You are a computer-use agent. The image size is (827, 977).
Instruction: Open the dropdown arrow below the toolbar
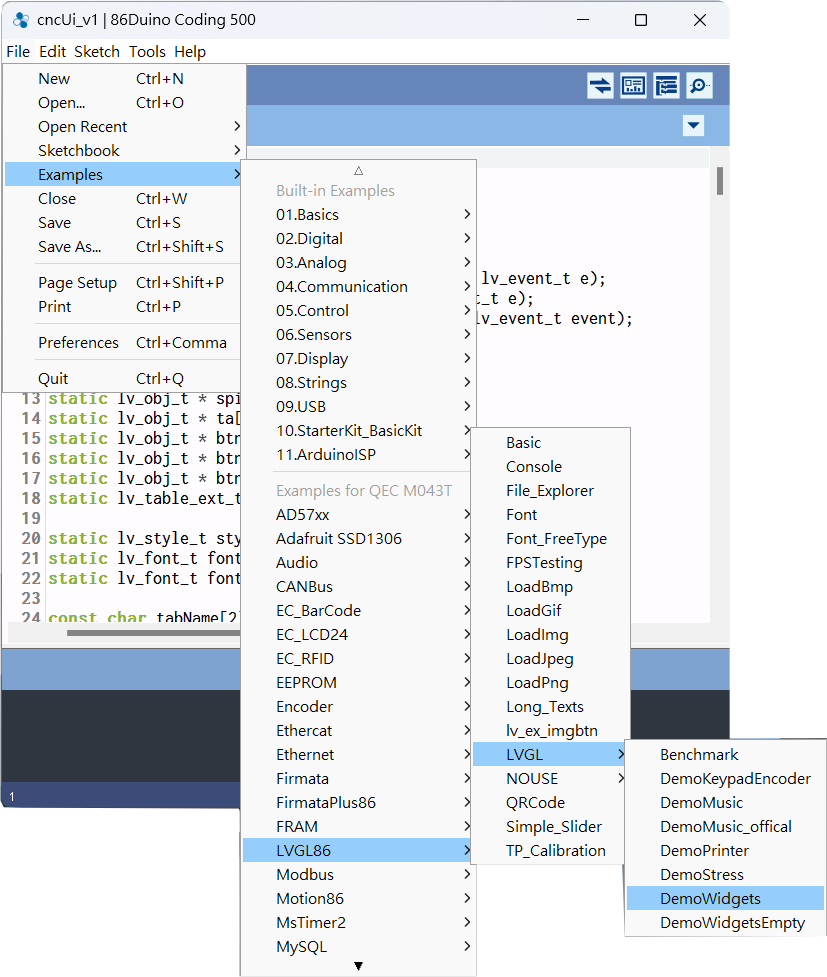[x=693, y=126]
